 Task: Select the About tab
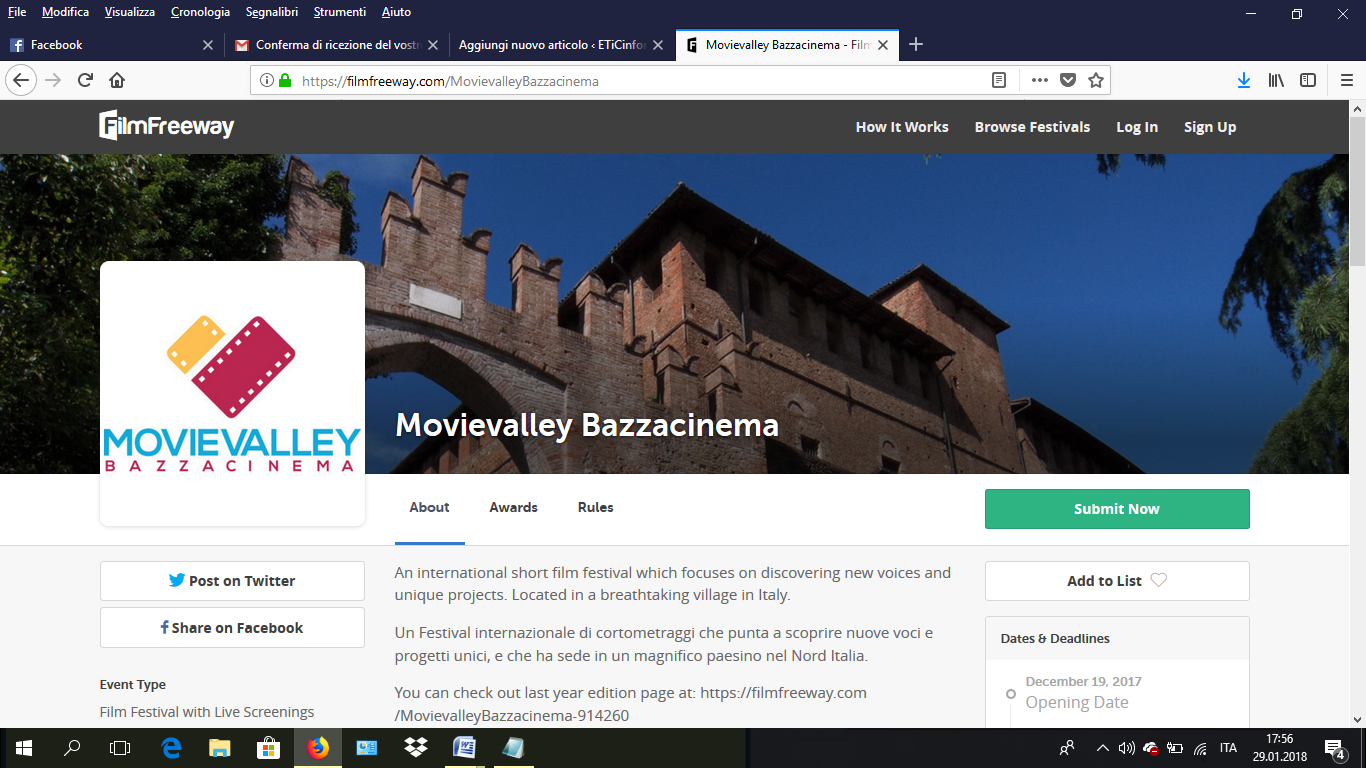[x=429, y=508]
